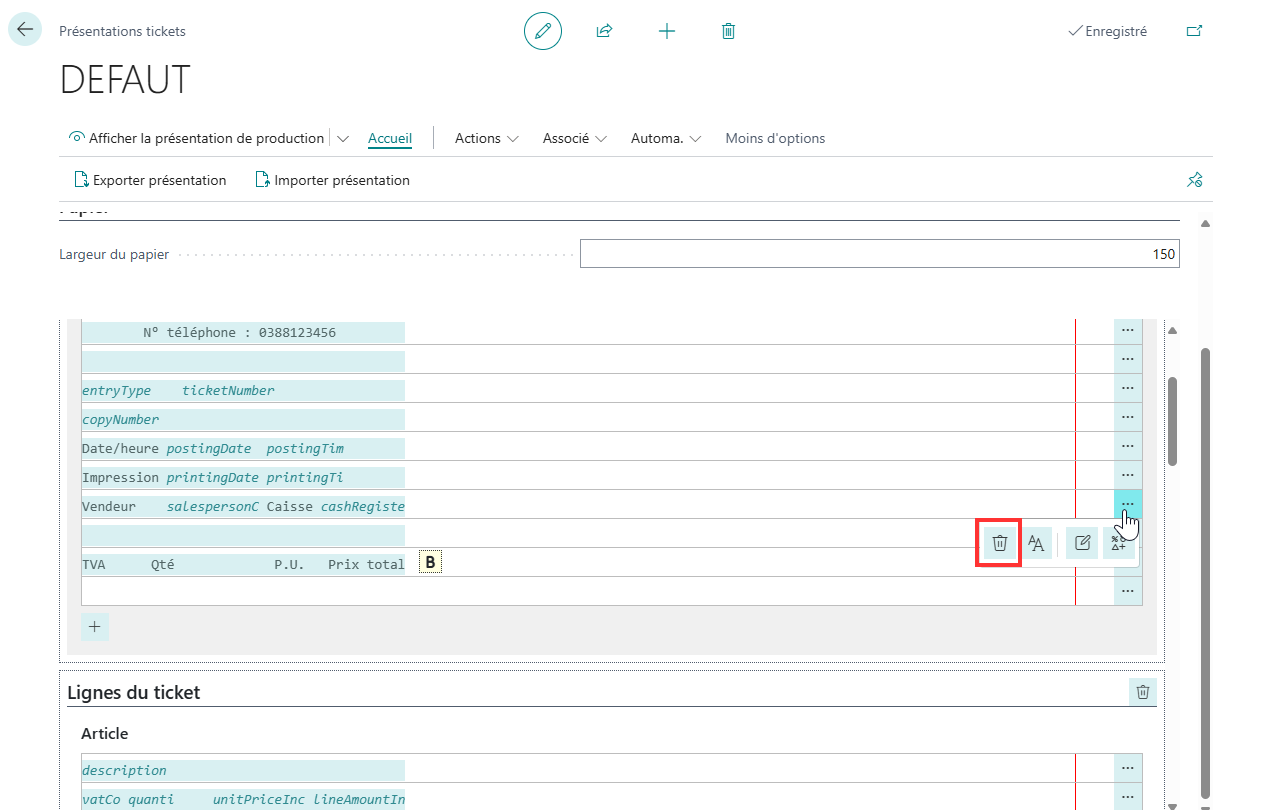Open options for vatCo quanti line
The image size is (1280, 810).
[x=1128, y=797]
